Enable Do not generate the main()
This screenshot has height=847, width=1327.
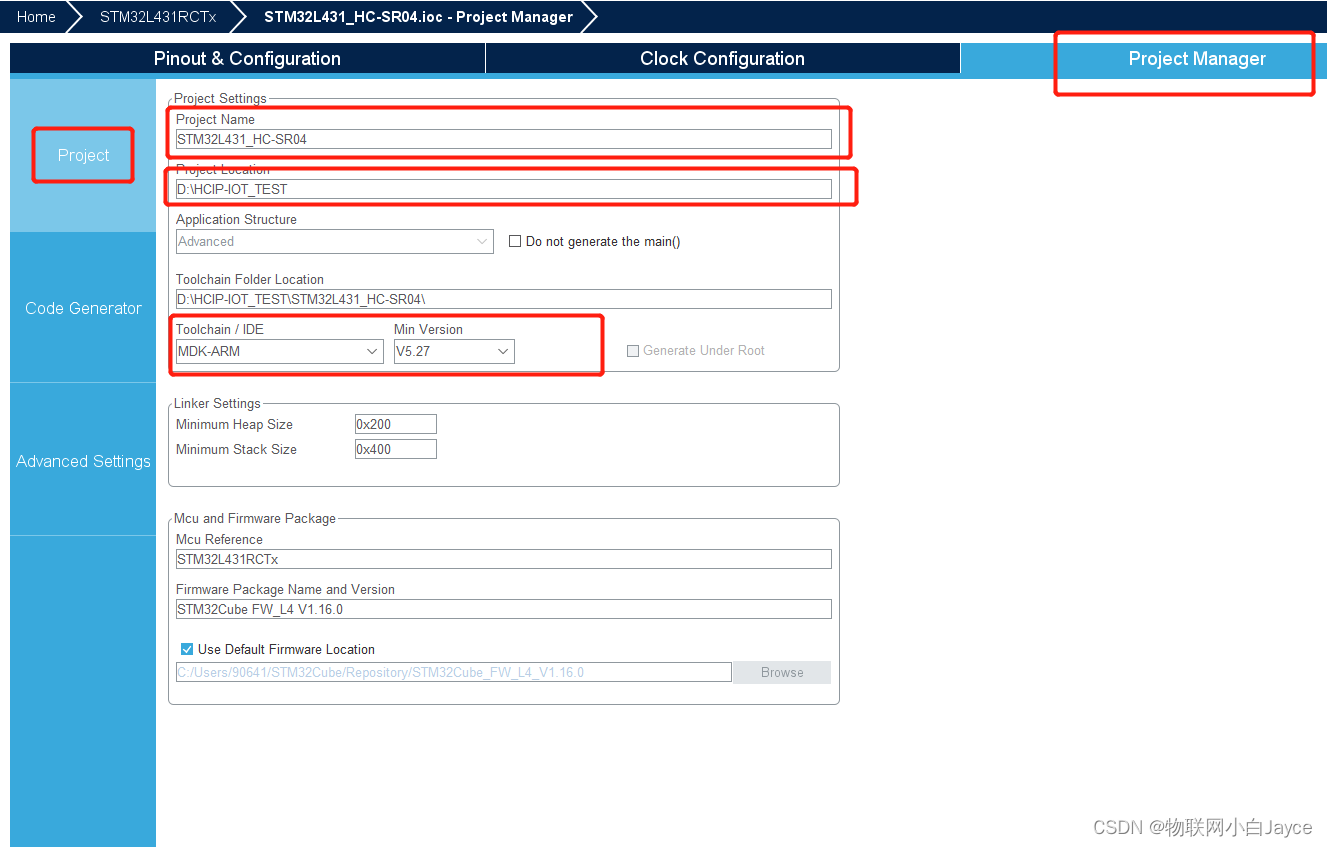click(515, 241)
